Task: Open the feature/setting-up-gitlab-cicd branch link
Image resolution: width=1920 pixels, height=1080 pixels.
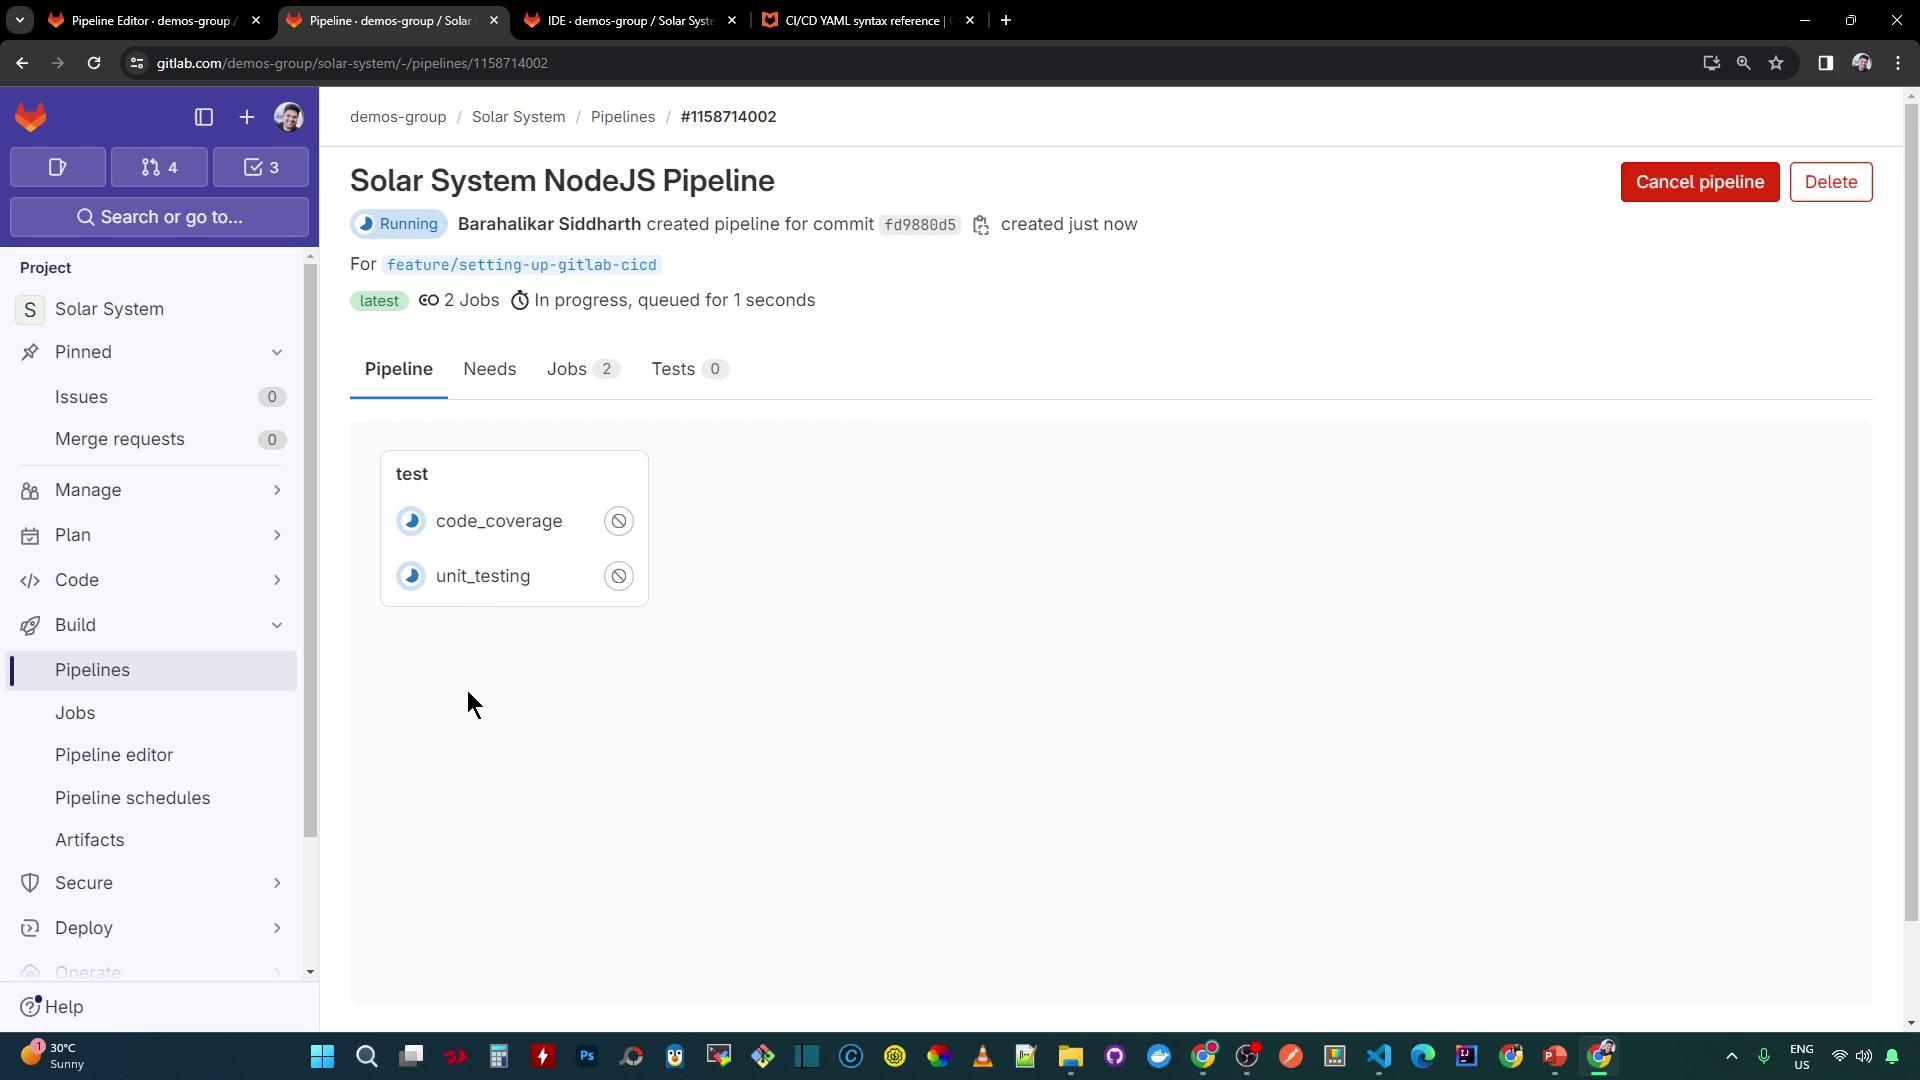Action: click(x=521, y=265)
